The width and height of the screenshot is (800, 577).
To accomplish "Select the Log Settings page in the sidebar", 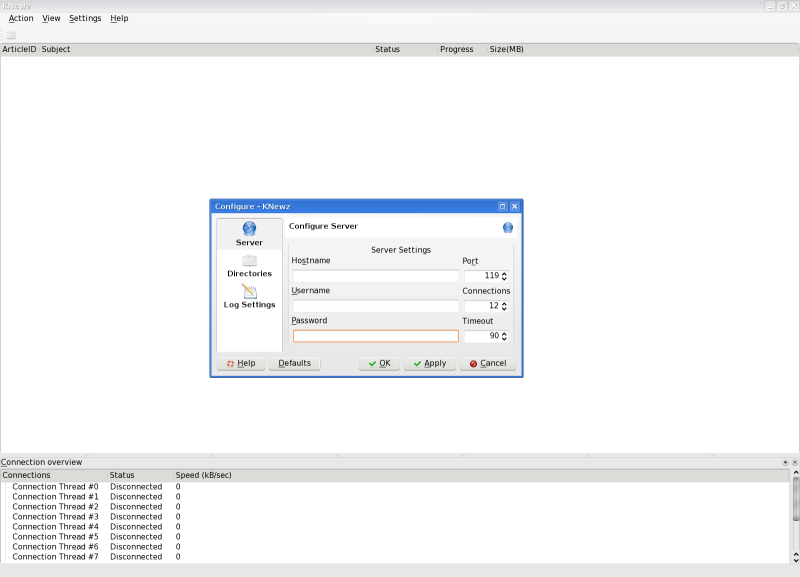I will pyautogui.click(x=249, y=296).
